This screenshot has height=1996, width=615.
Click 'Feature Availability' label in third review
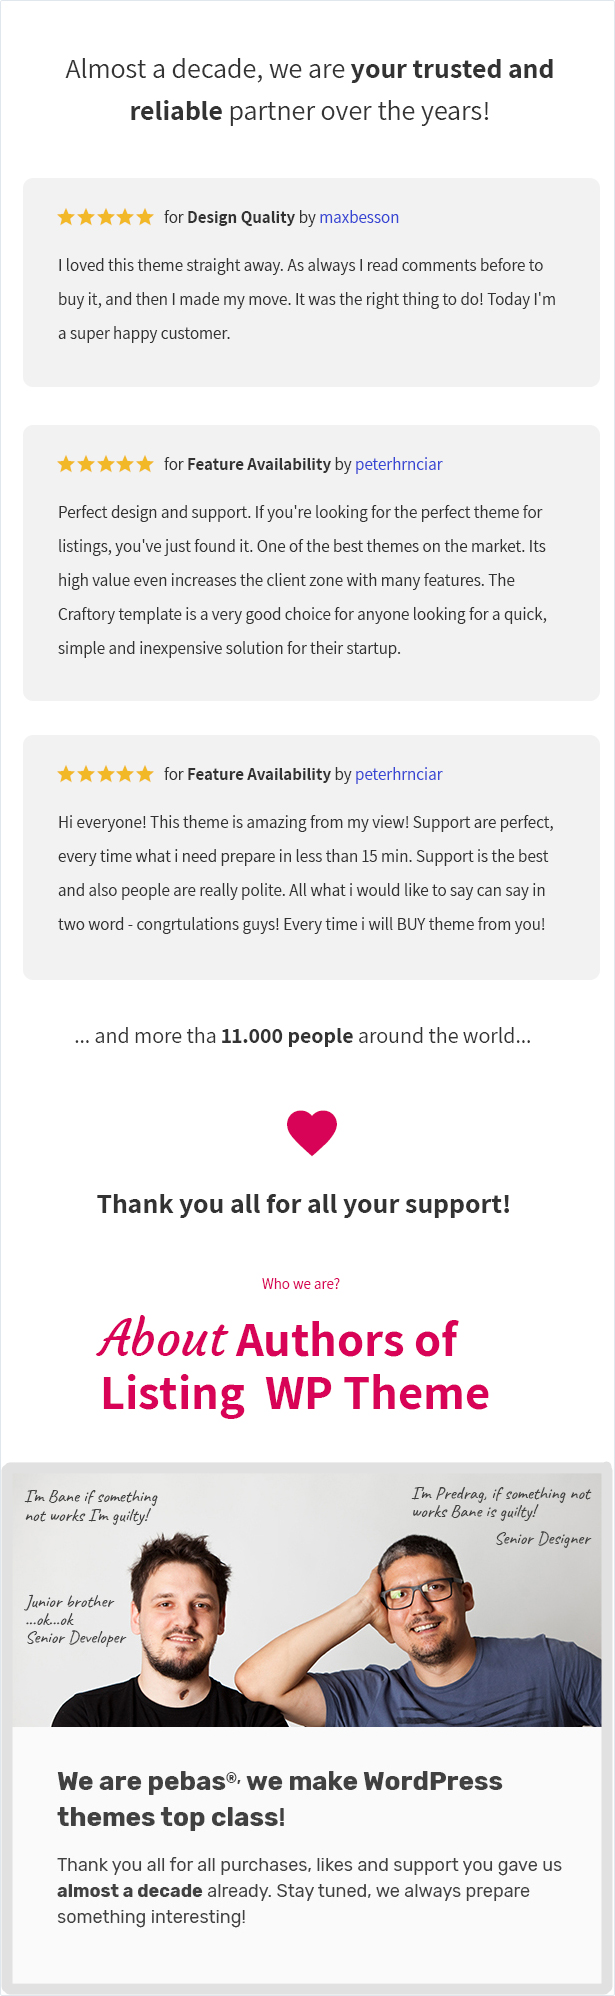[x=259, y=774]
